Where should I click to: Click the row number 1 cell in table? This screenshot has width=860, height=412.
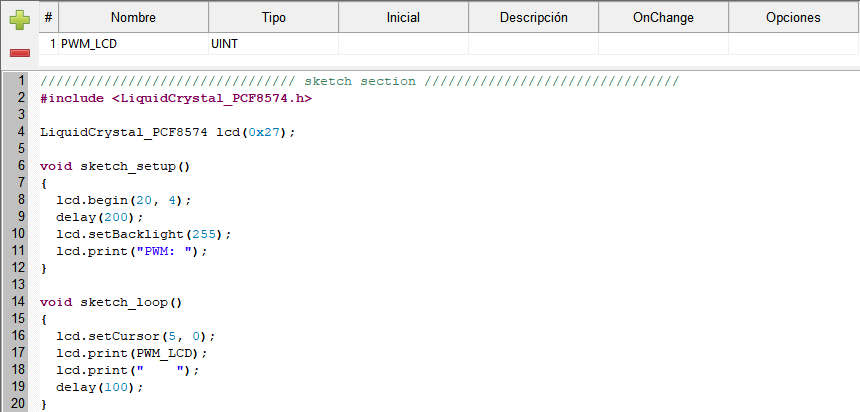click(x=49, y=44)
